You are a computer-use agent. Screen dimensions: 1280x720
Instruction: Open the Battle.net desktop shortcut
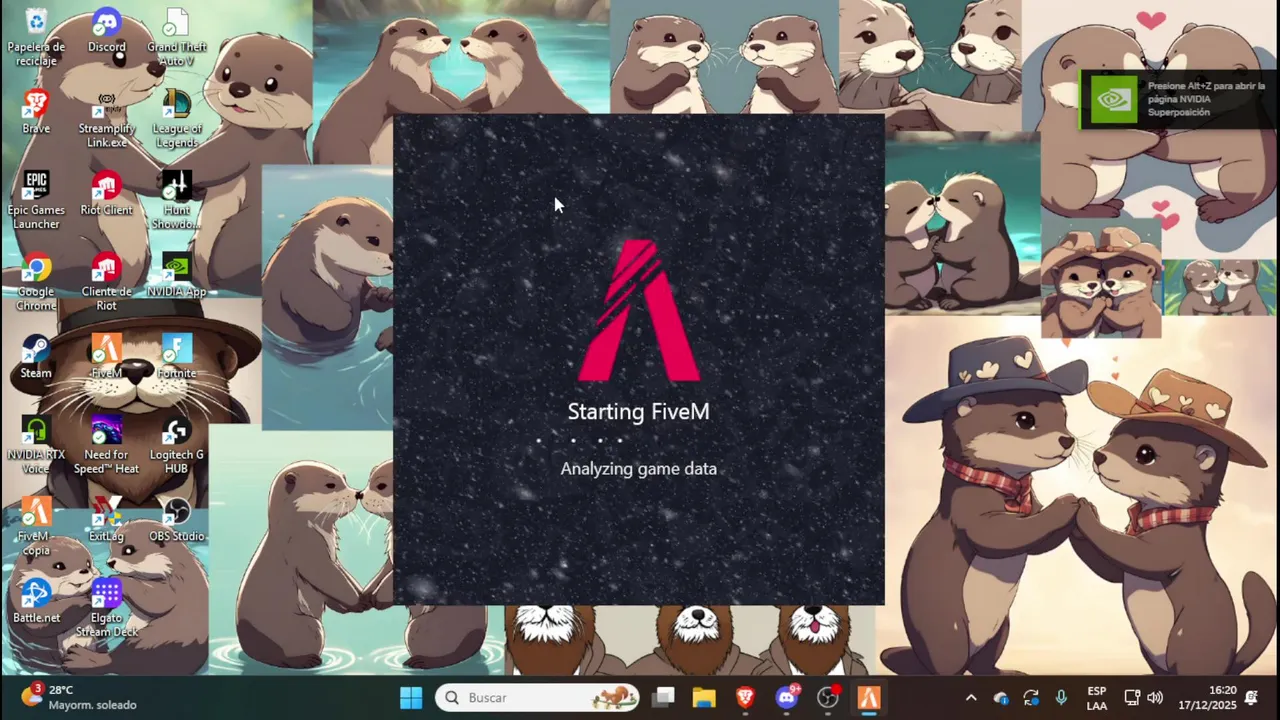(36, 602)
